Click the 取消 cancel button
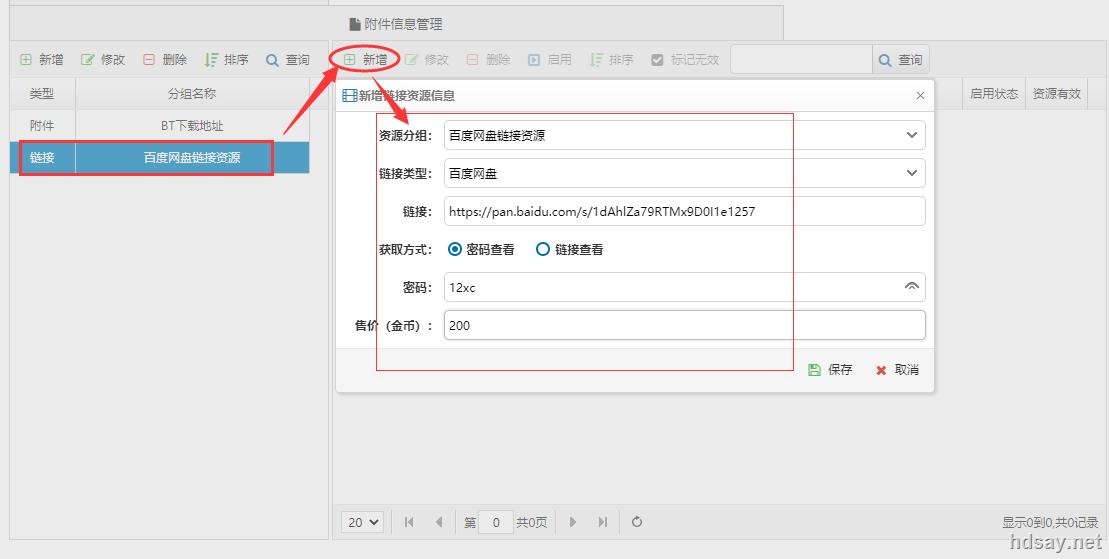 897,370
